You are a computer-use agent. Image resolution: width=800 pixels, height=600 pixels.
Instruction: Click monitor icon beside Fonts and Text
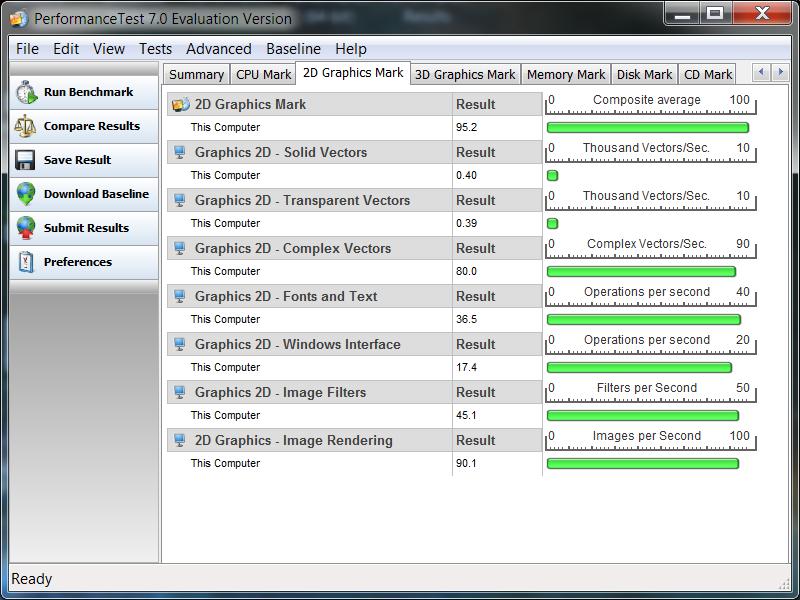pyautogui.click(x=180, y=296)
